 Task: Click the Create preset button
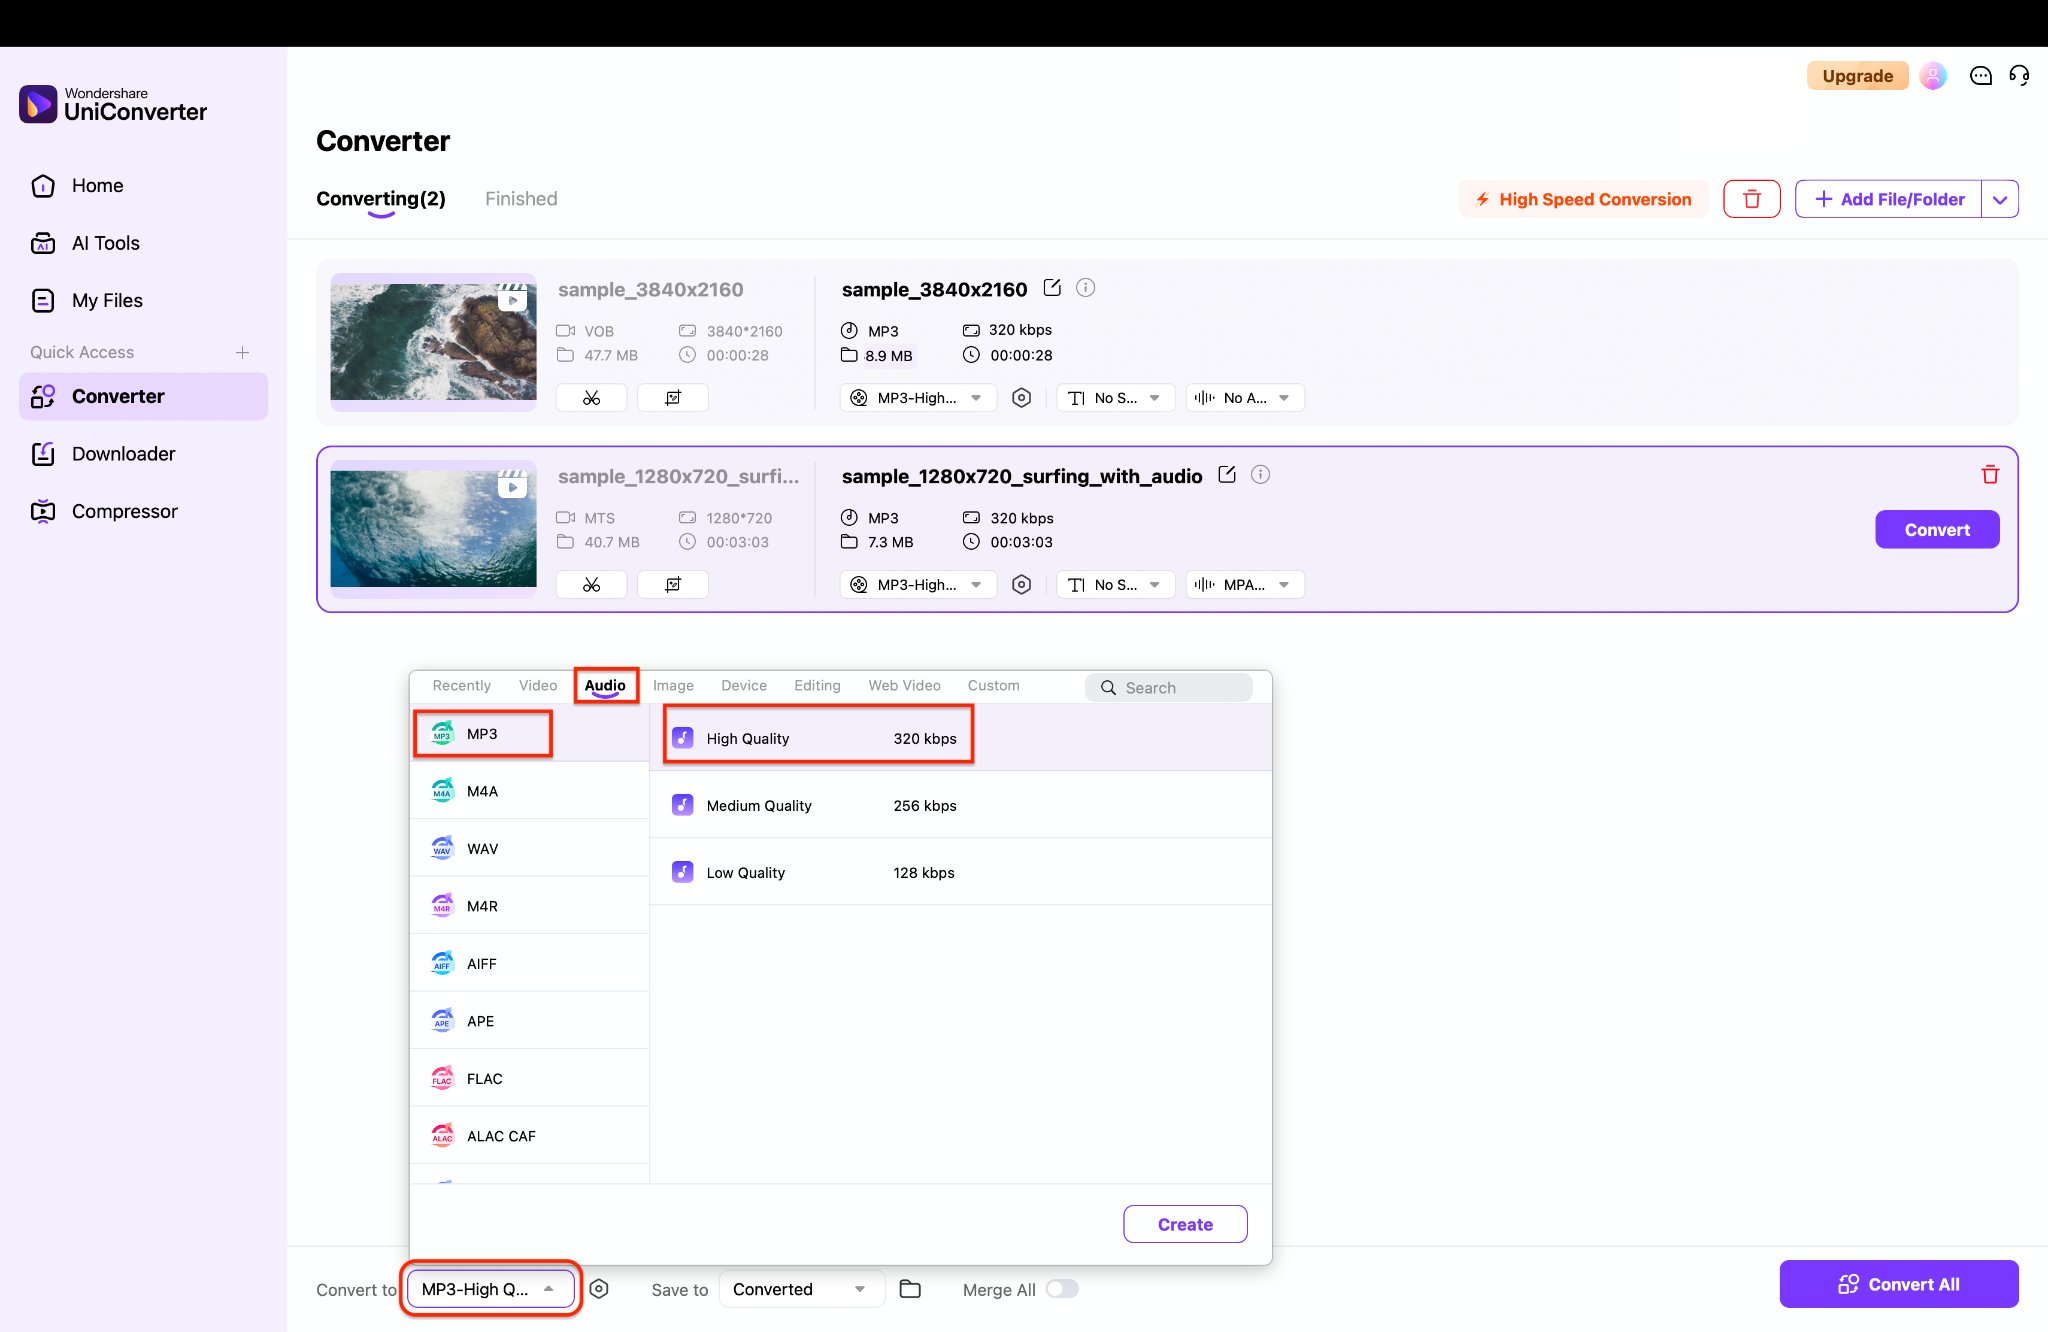(x=1184, y=1223)
